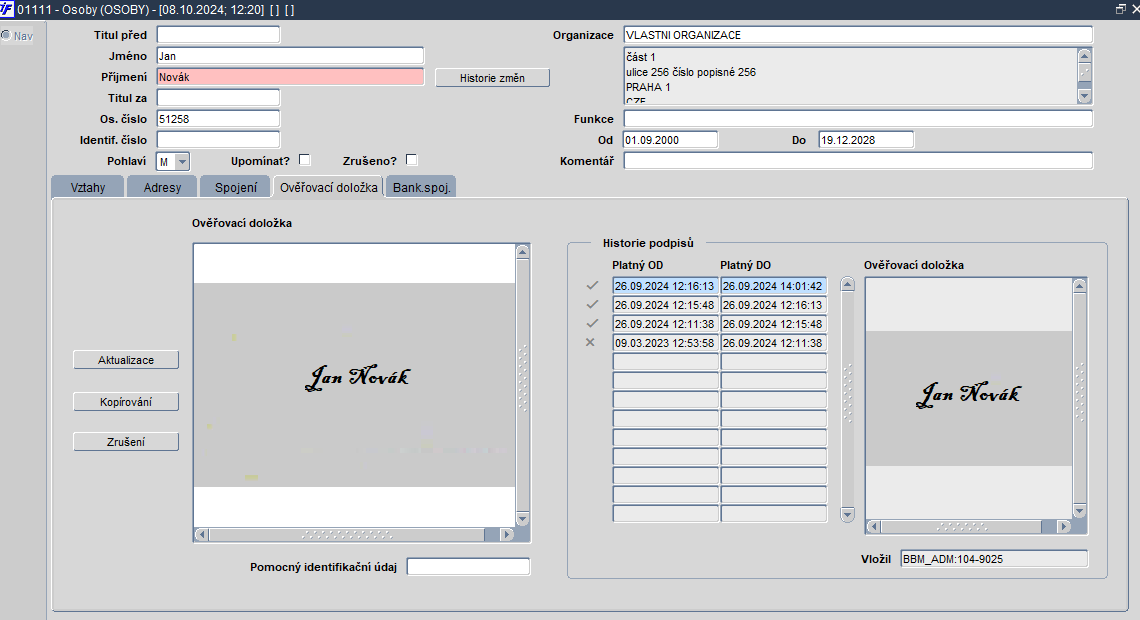Viewport: 1140px width, 620px height.
Task: Open the Pohlaví dropdown
Action: pos(182,161)
